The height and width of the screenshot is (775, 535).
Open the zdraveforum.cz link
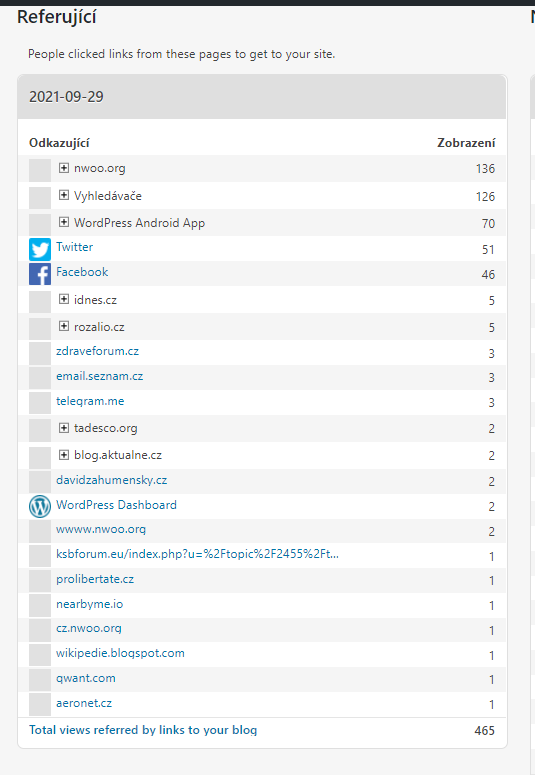[97, 351]
